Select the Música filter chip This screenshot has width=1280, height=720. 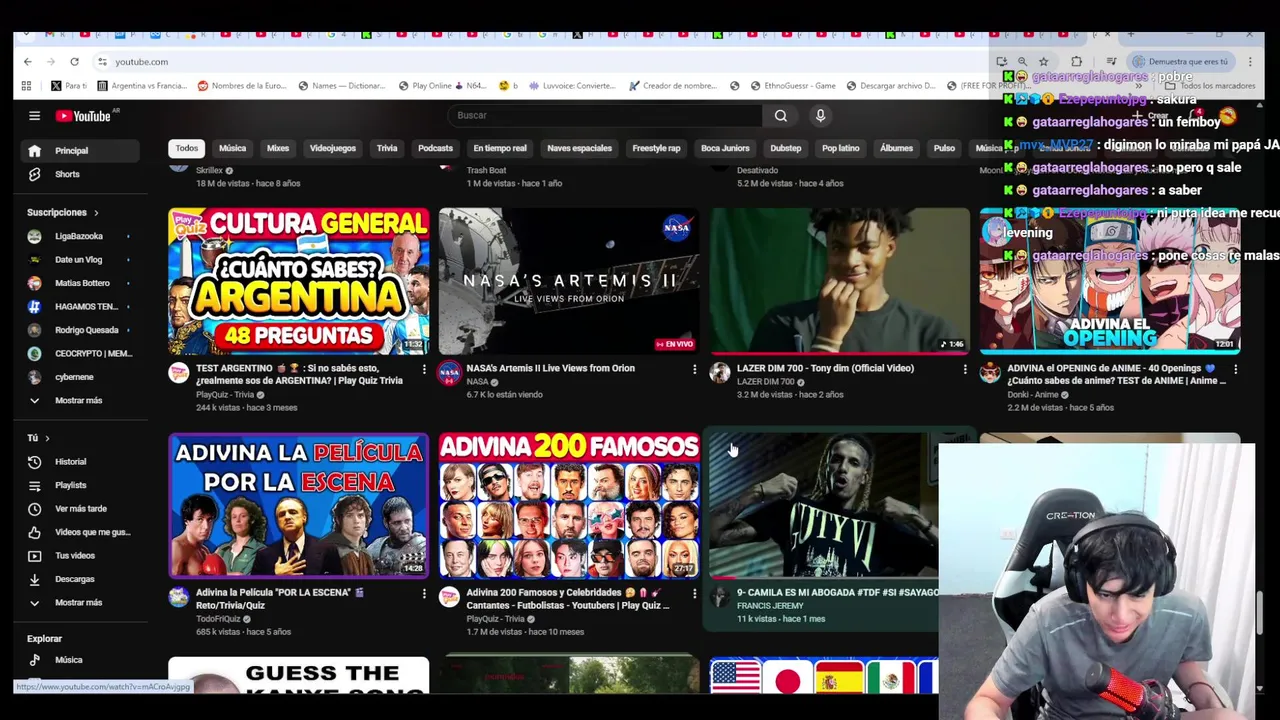(232, 148)
